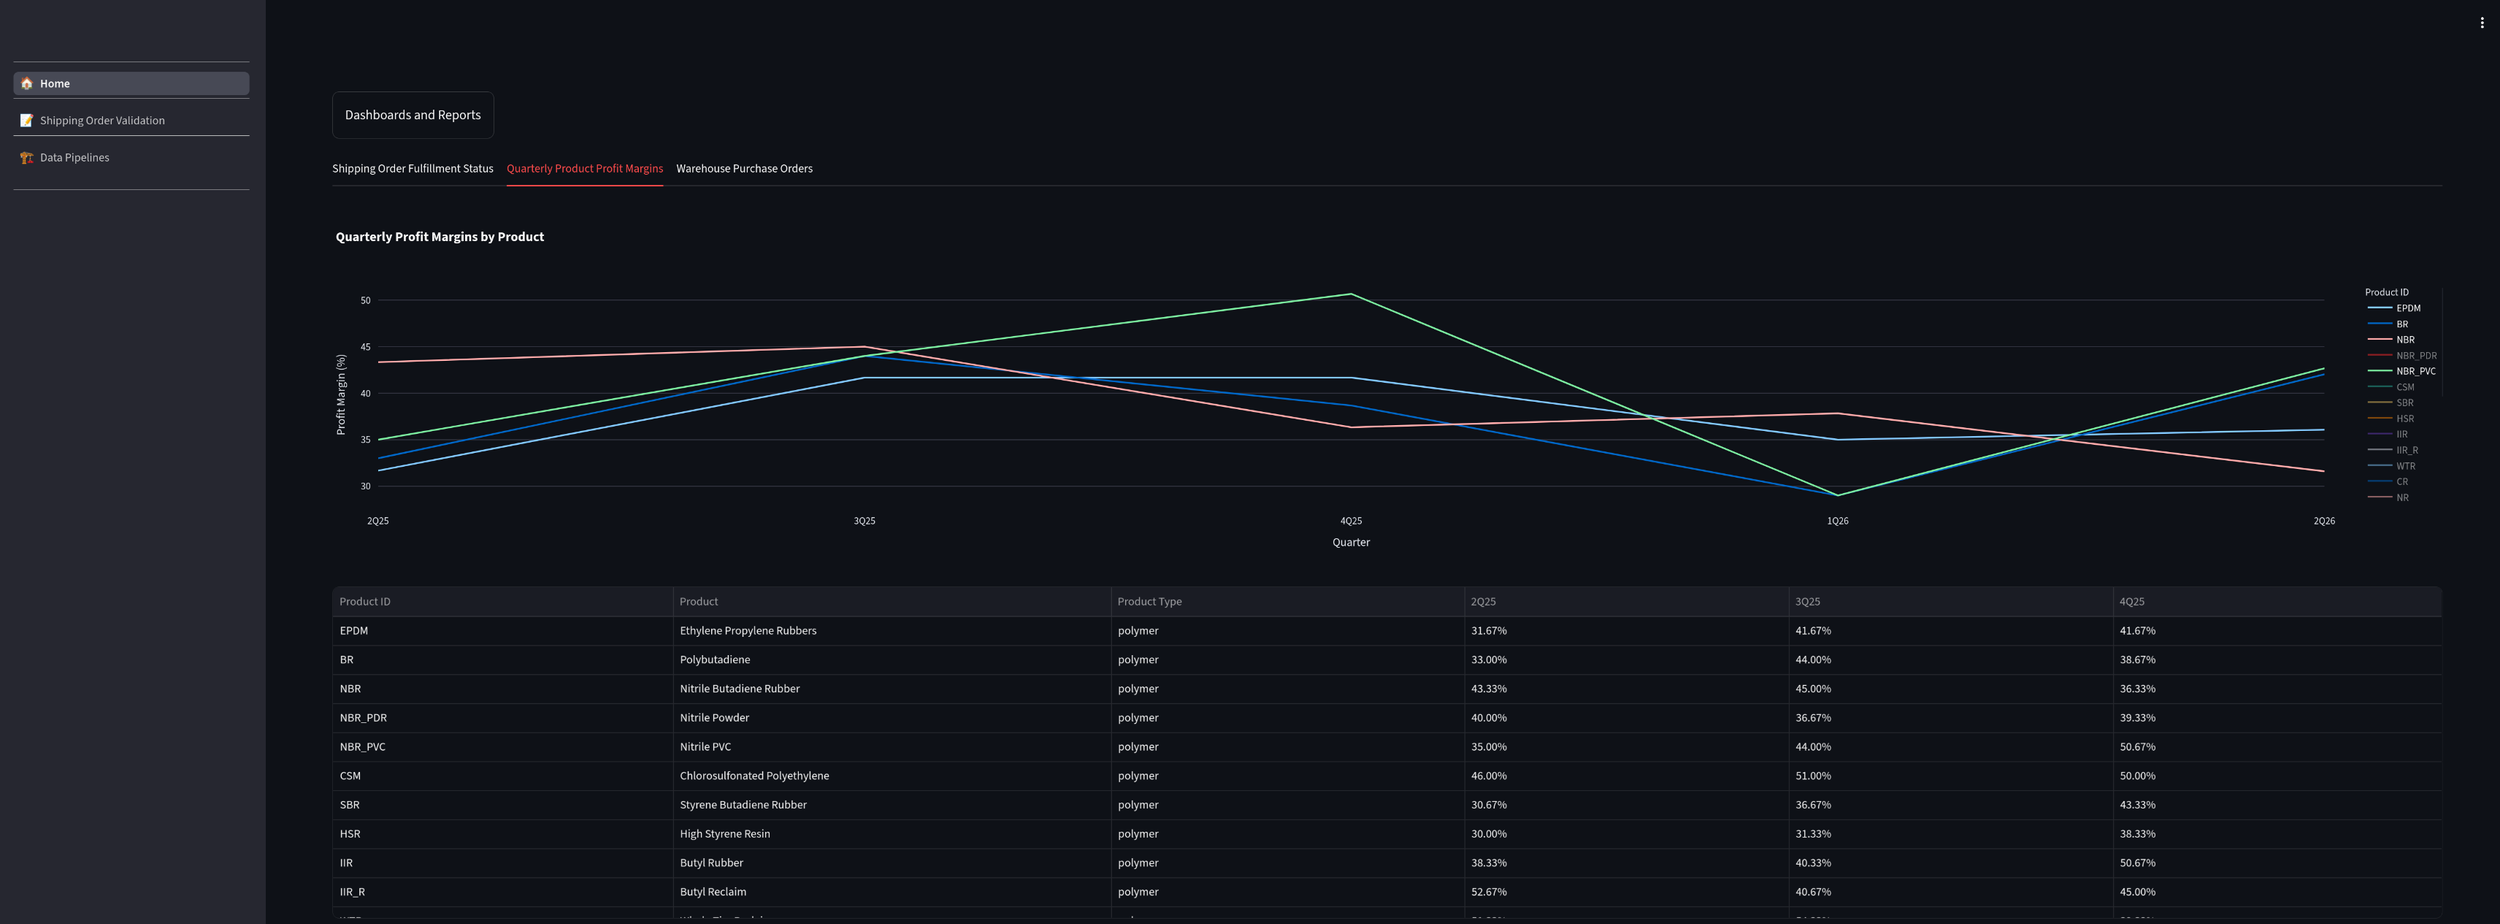Click the Polybutadiene product cell
Image resolution: width=2500 pixels, height=924 pixels.
point(892,660)
